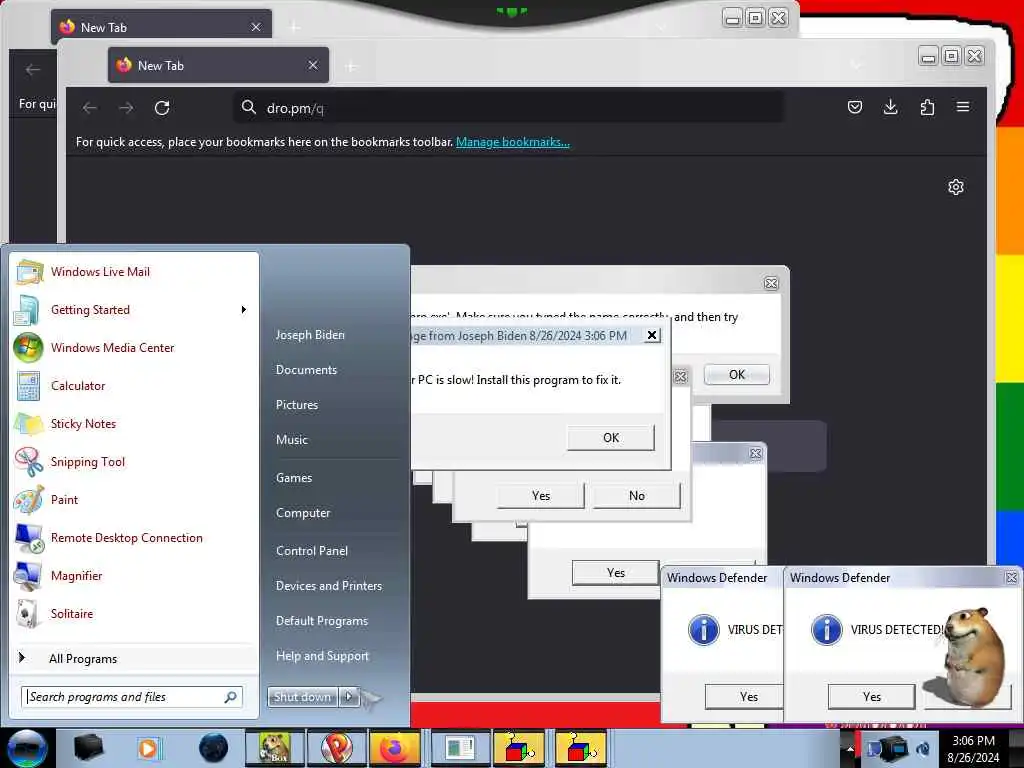Open Default Programs
This screenshot has width=1024, height=768.
pyautogui.click(x=322, y=620)
